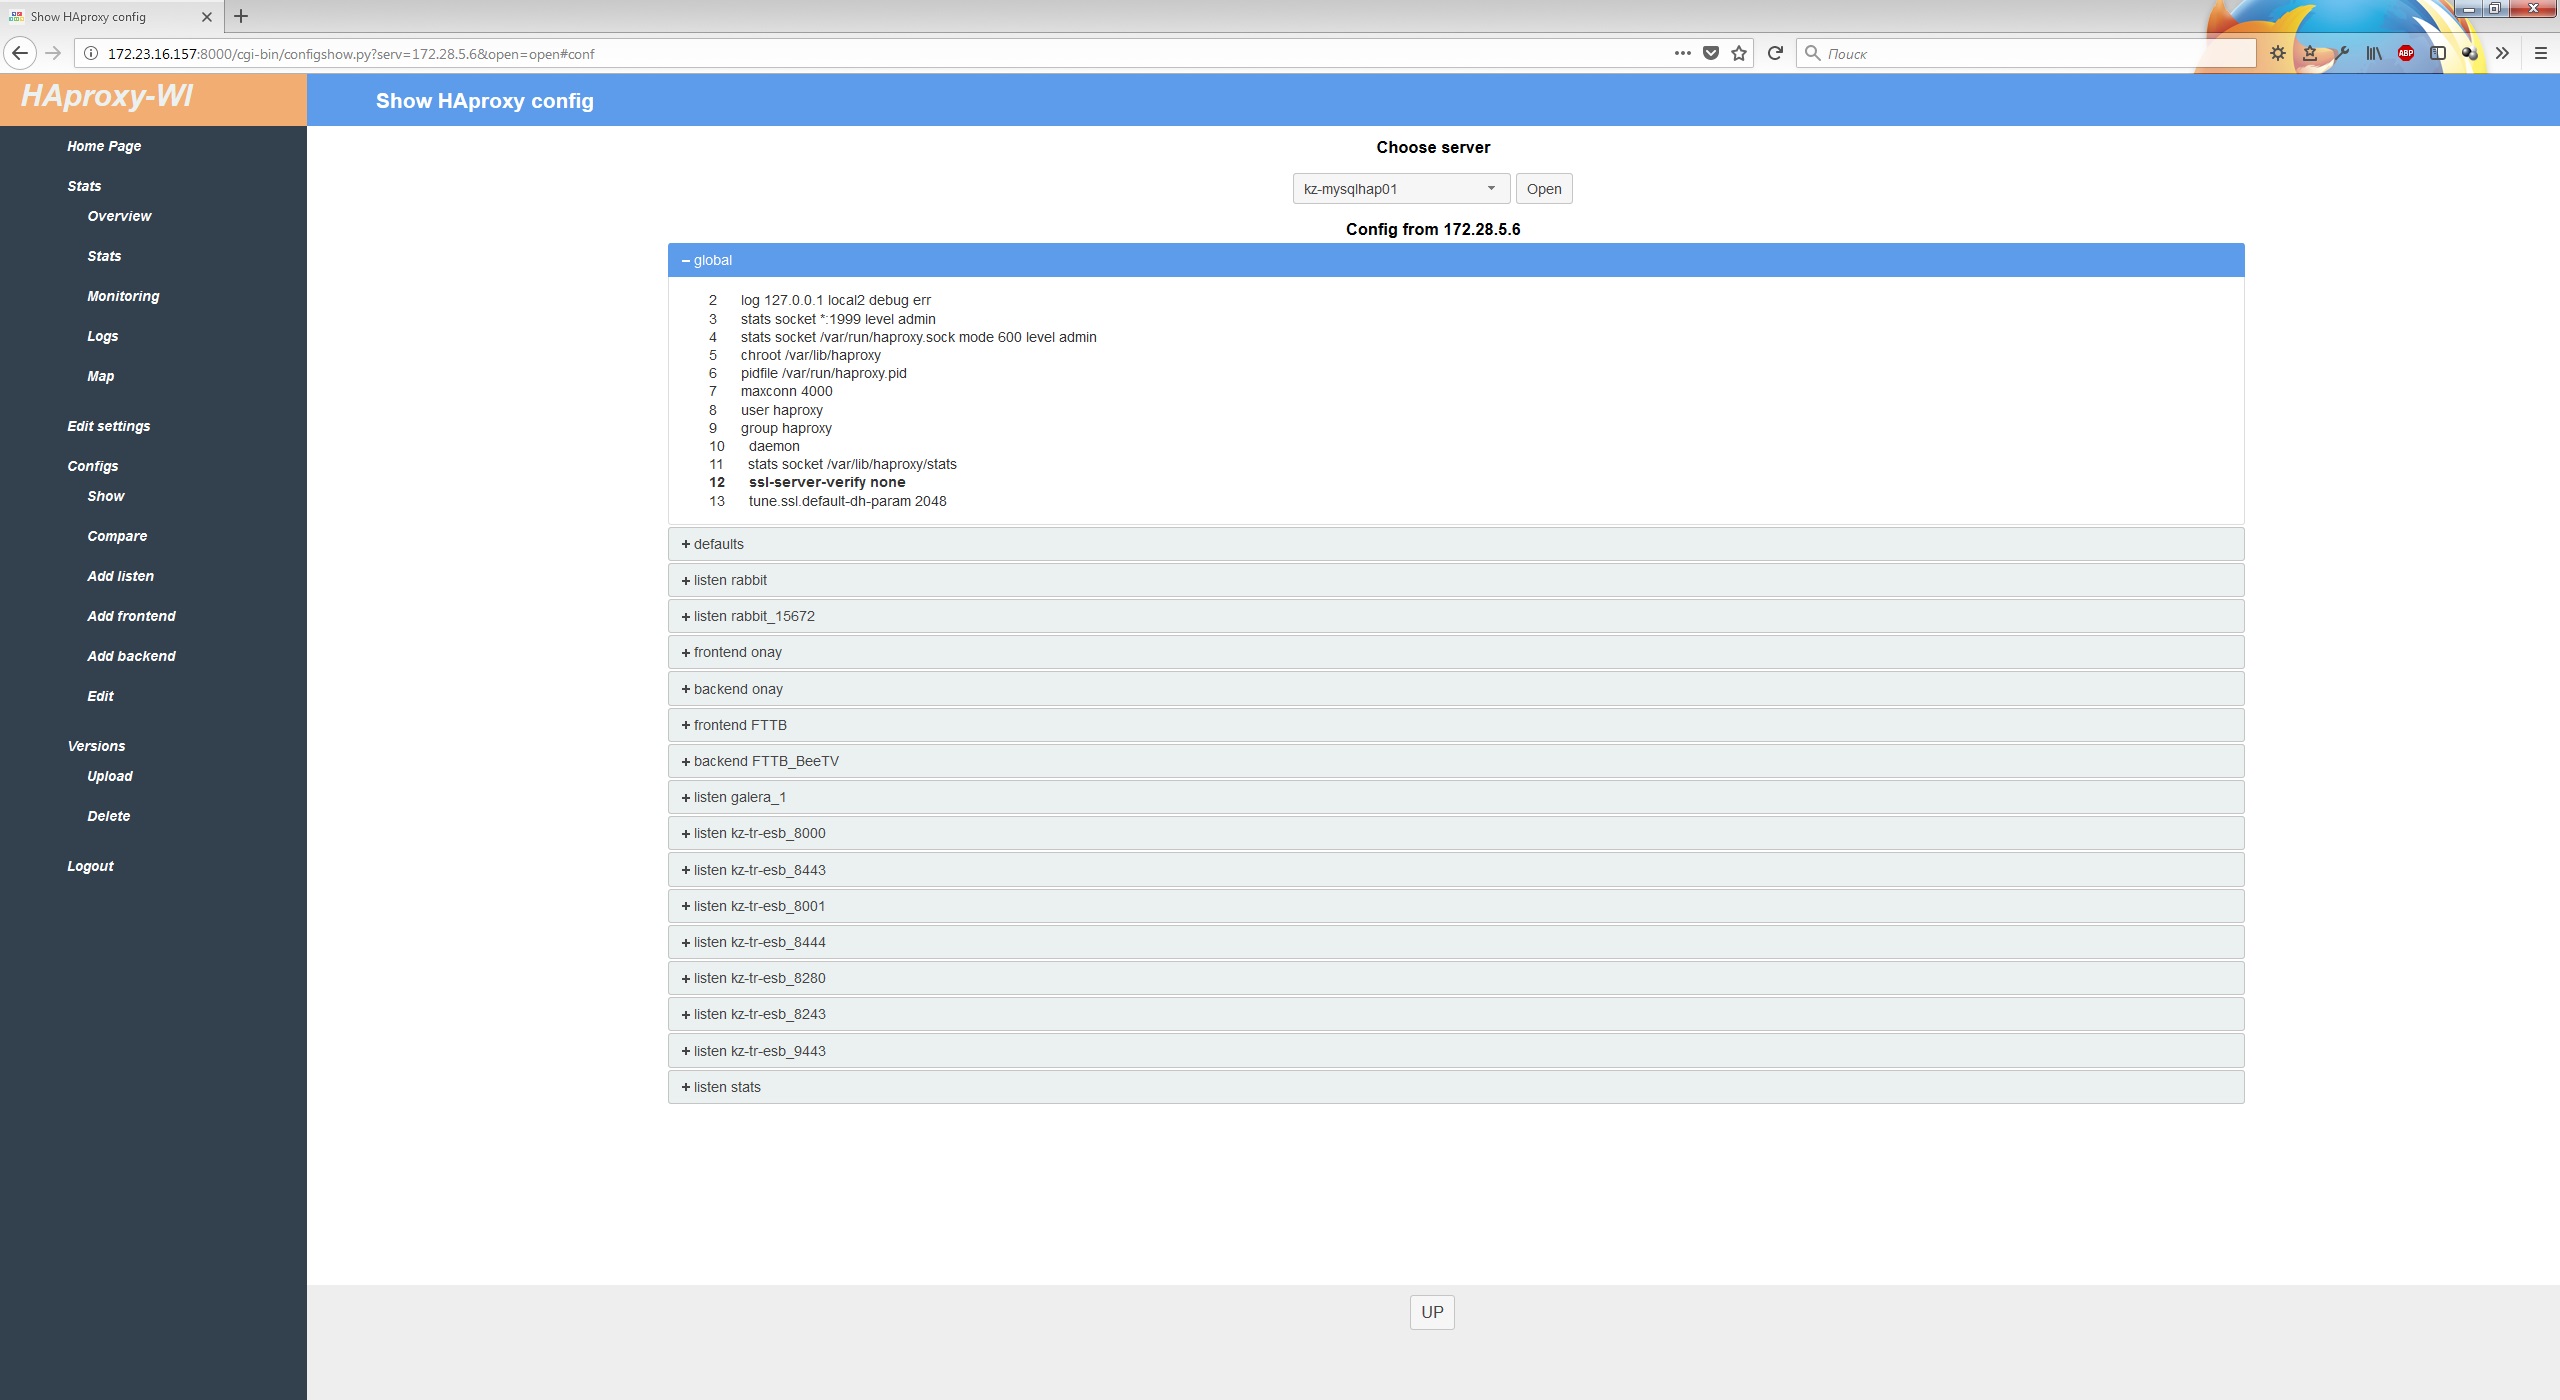Screen dimensions: 2560x1400
Task: Go back with the browser back arrow
Action: (20, 53)
